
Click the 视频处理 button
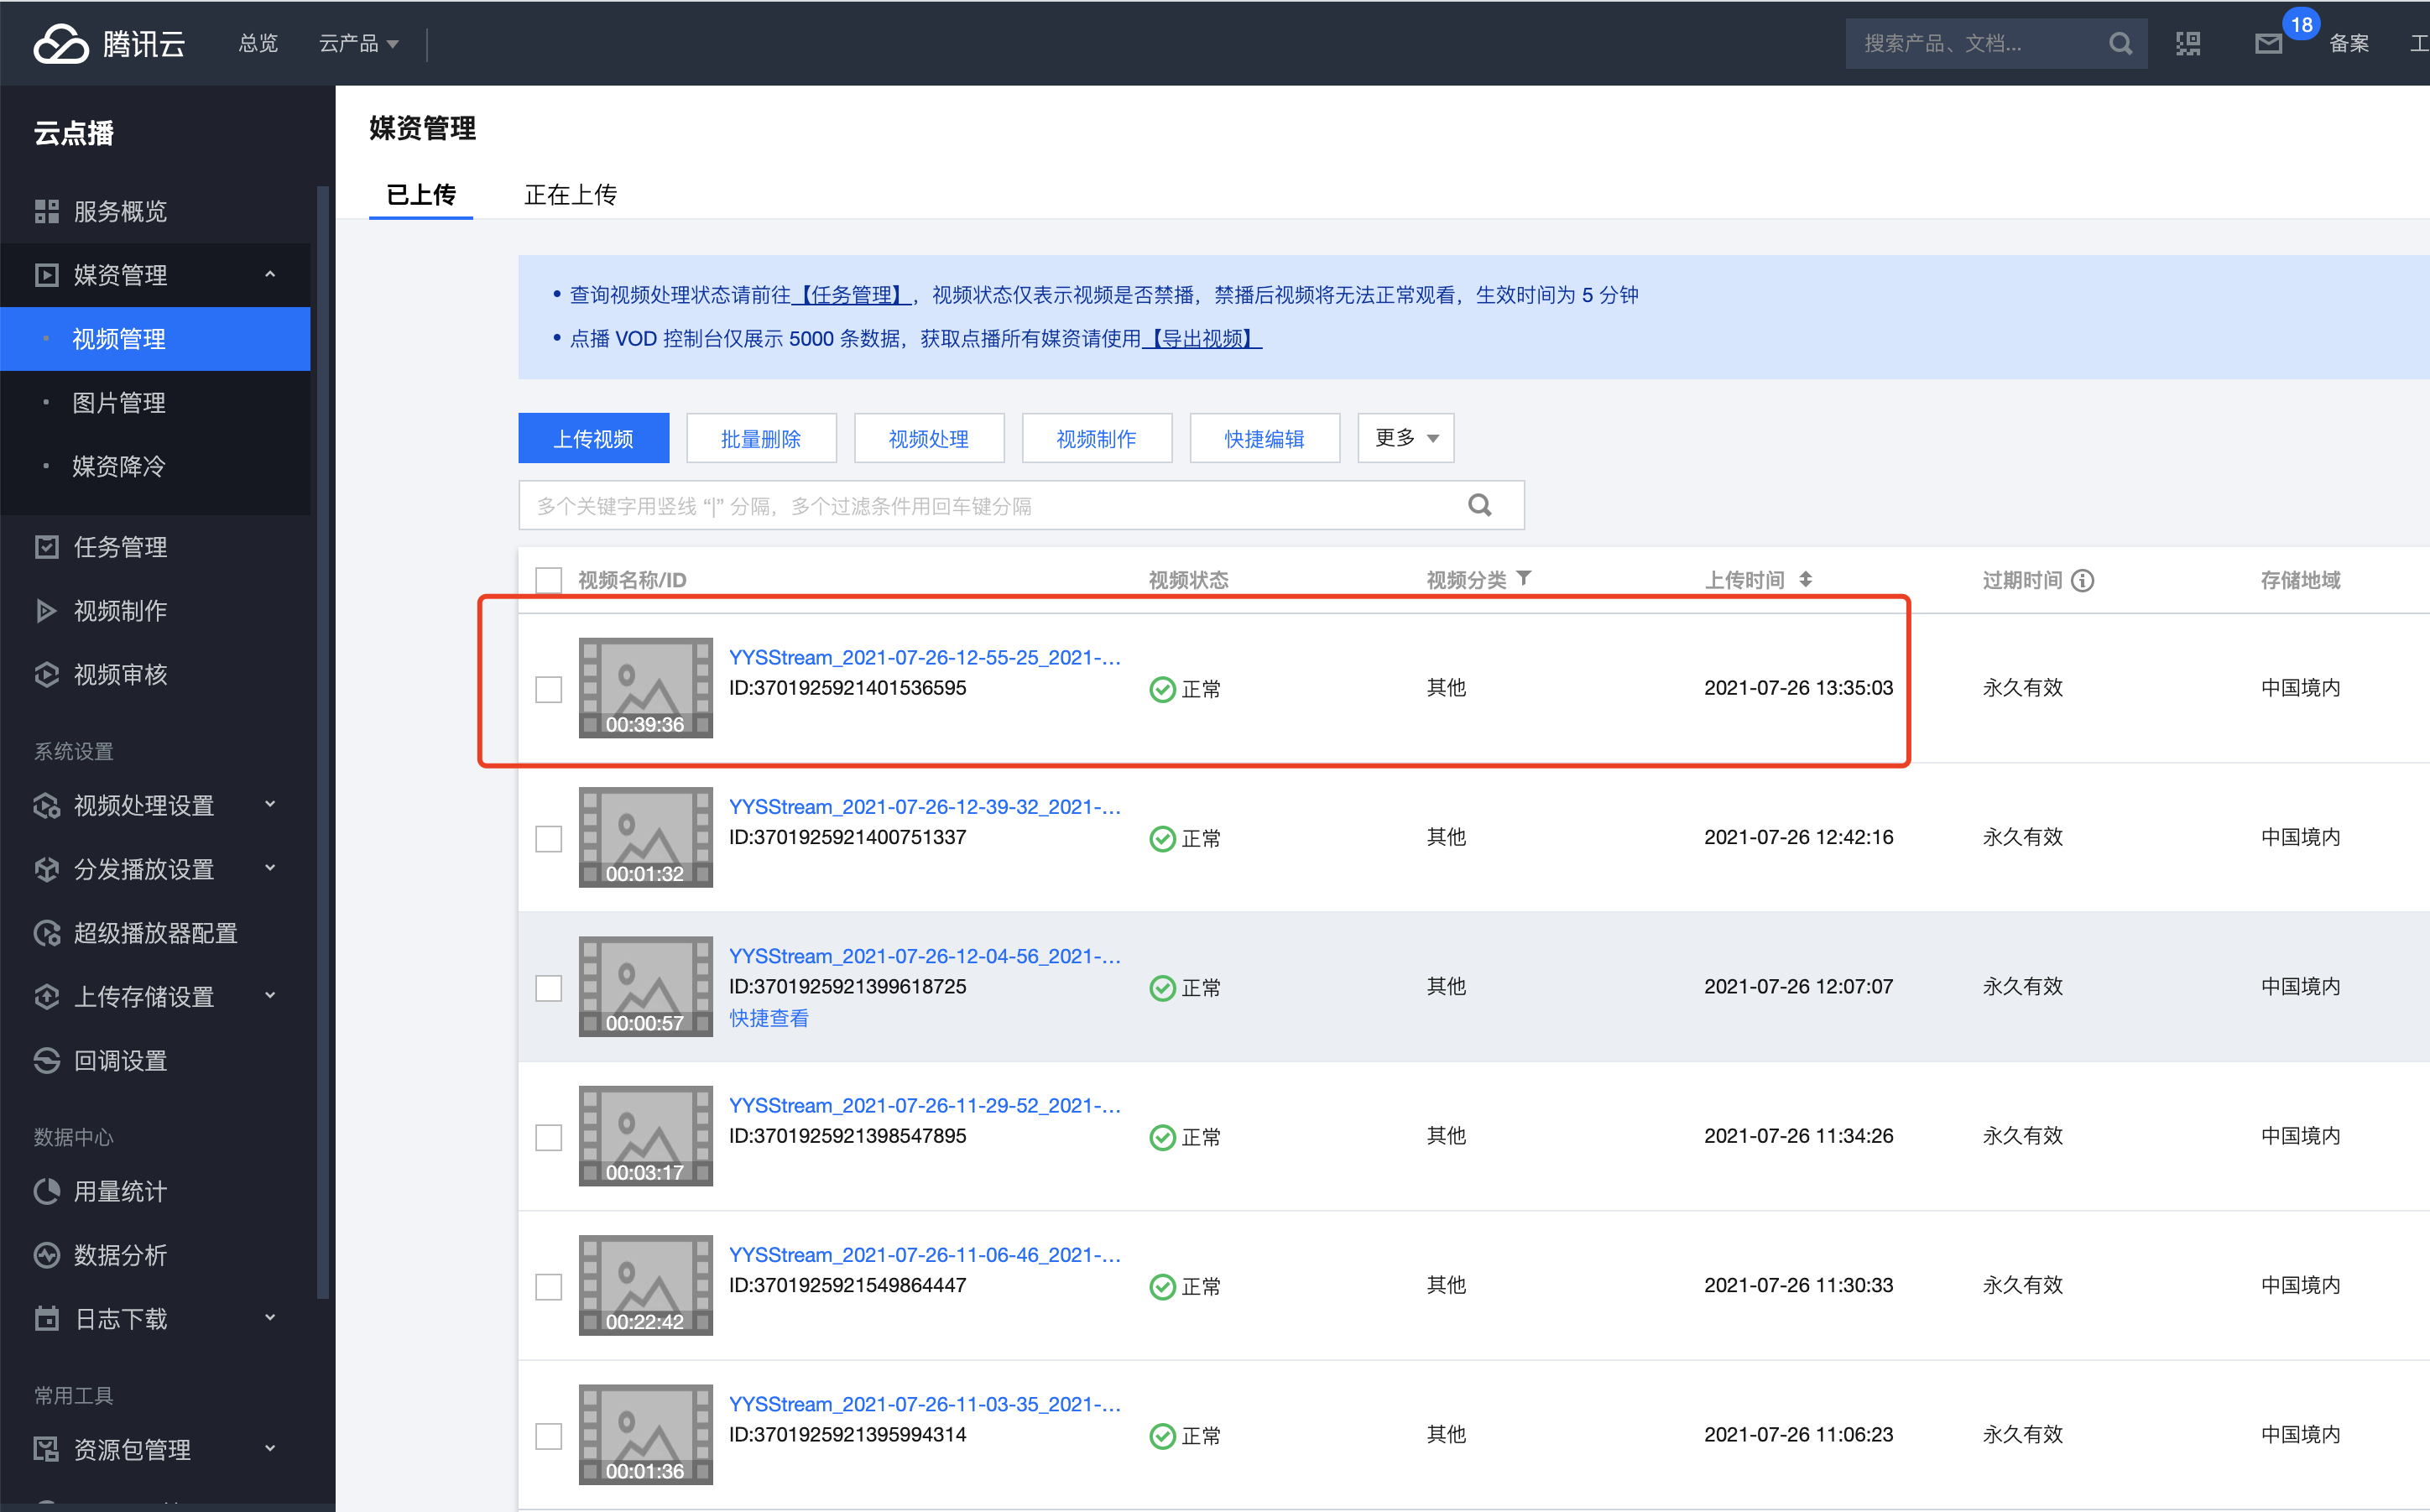pos(929,438)
